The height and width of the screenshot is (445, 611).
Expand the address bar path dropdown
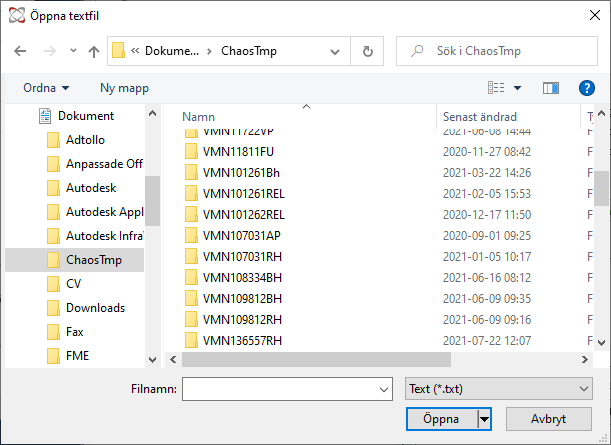point(334,51)
